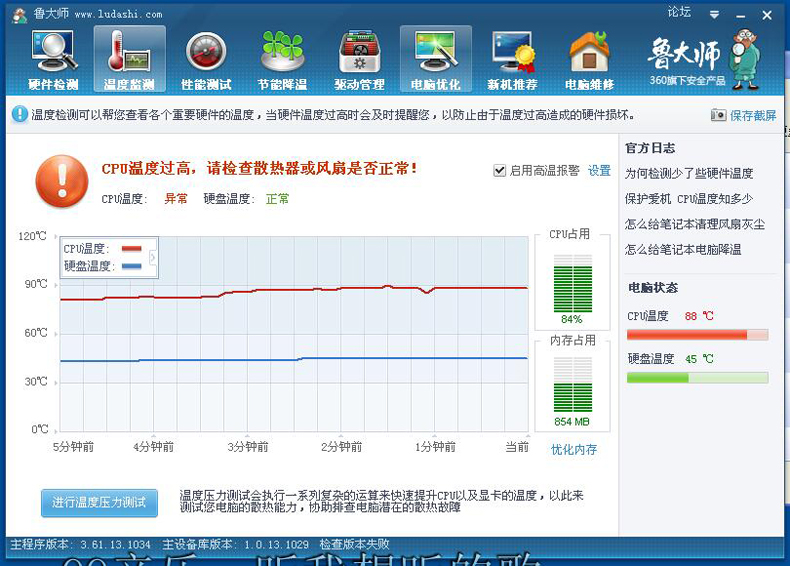Open the 电脑优化 monitor icon
790x566 pixels.
pos(436,60)
